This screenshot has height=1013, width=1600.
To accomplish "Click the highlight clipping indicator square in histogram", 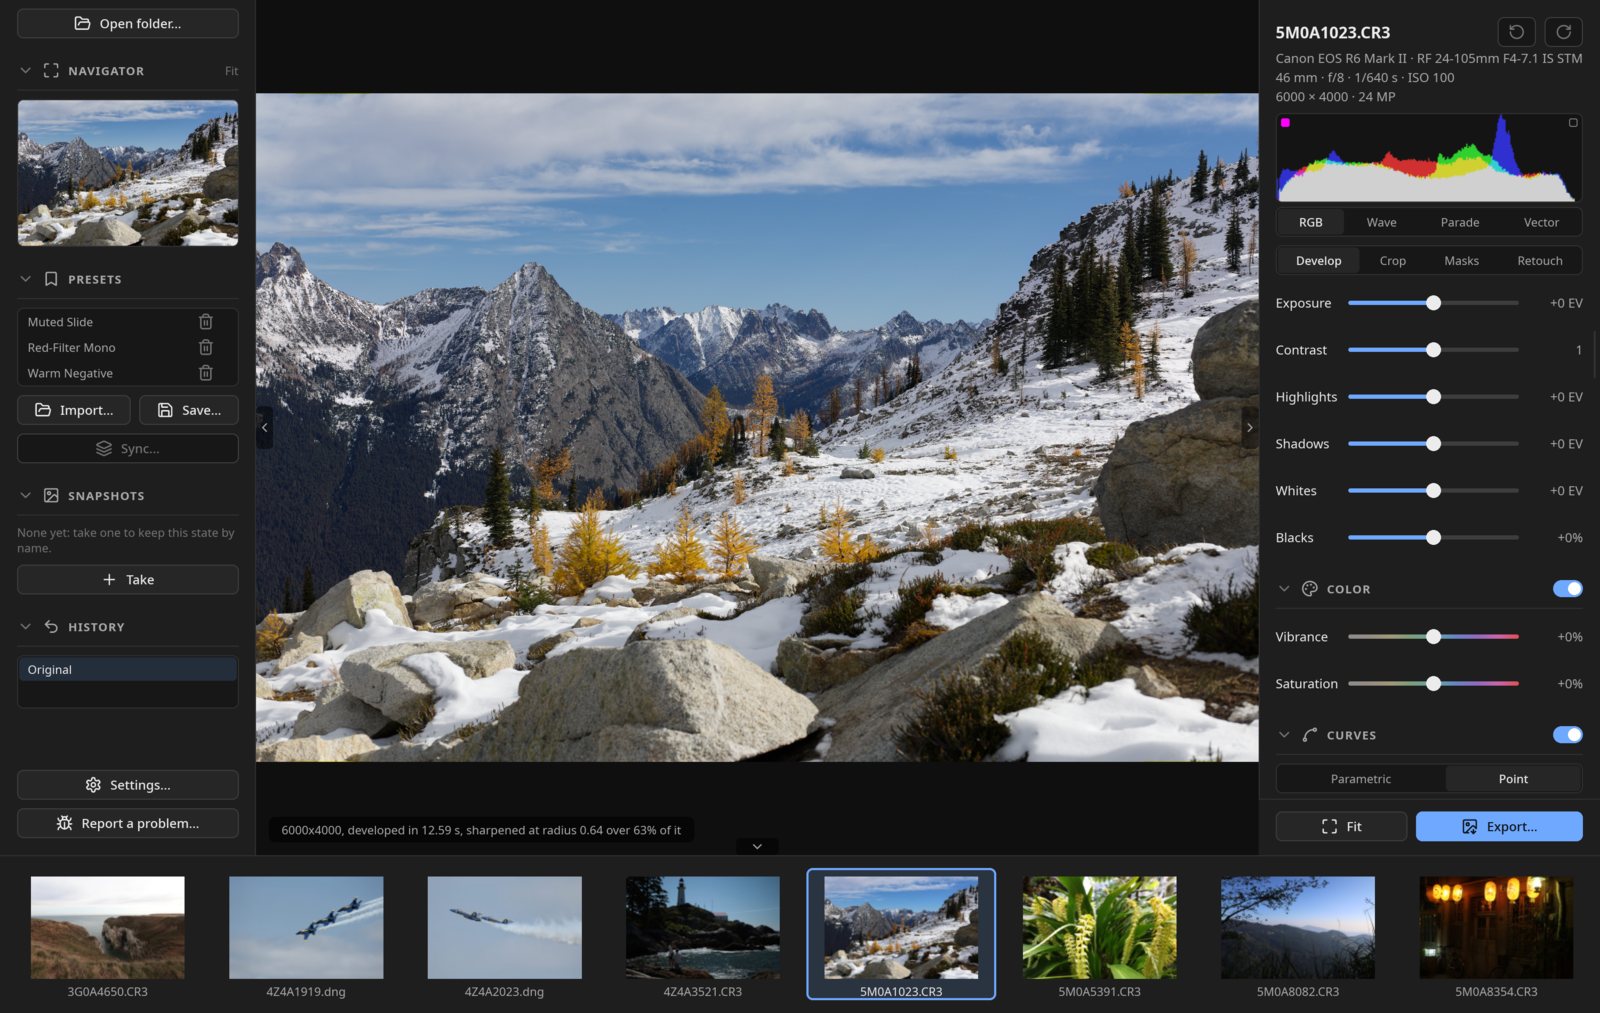I will 1573,123.
